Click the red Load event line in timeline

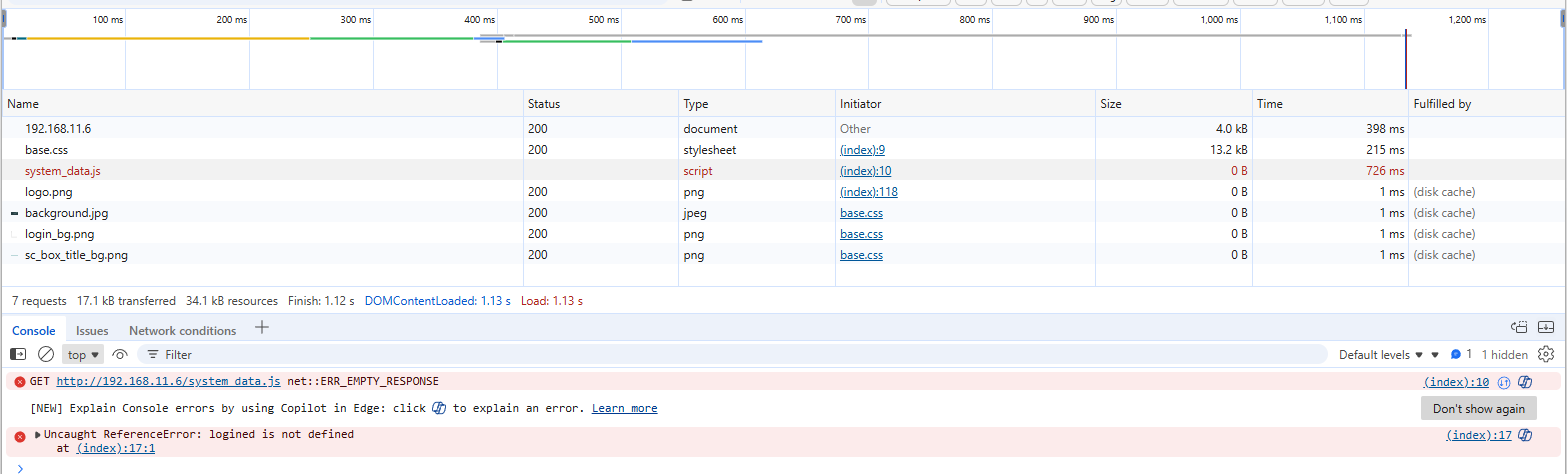1406,60
